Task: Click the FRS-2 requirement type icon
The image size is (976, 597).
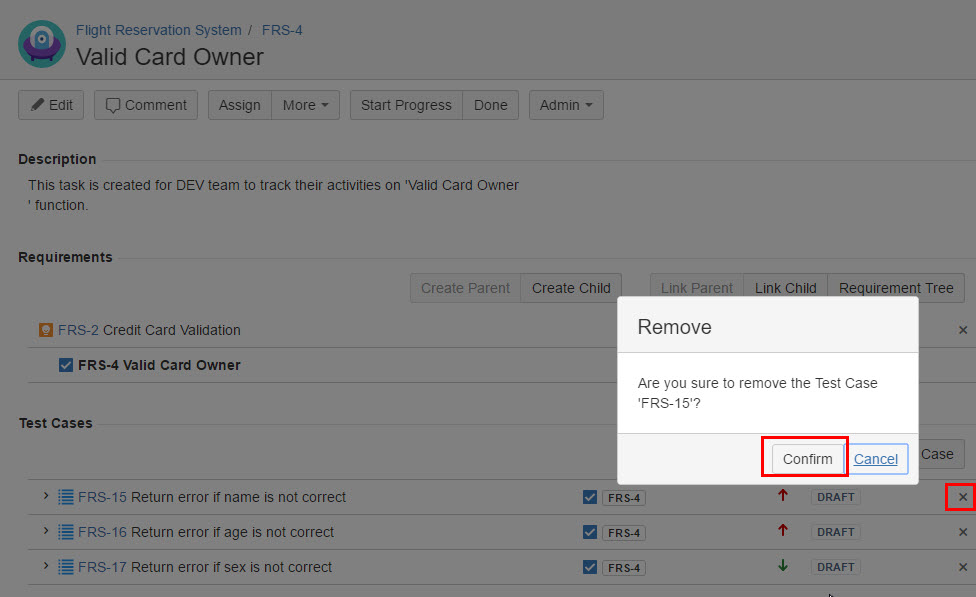Action: pos(45,330)
